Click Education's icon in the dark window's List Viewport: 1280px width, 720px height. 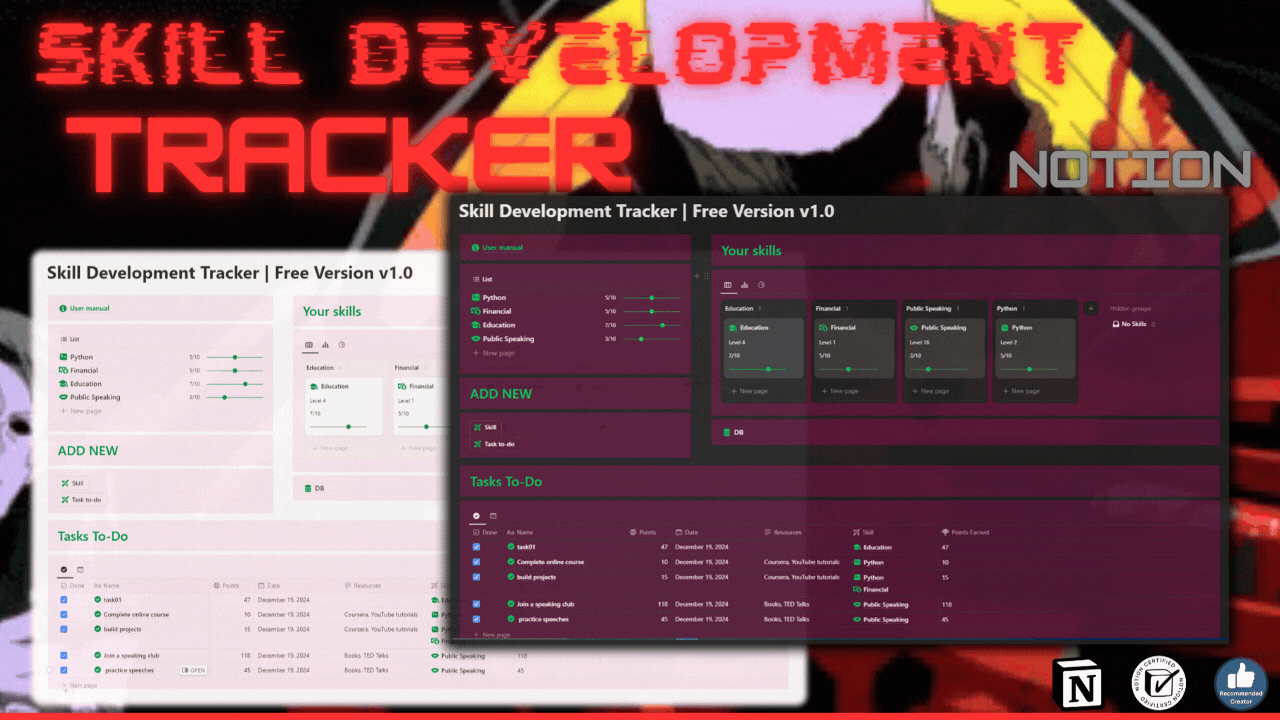(476, 325)
